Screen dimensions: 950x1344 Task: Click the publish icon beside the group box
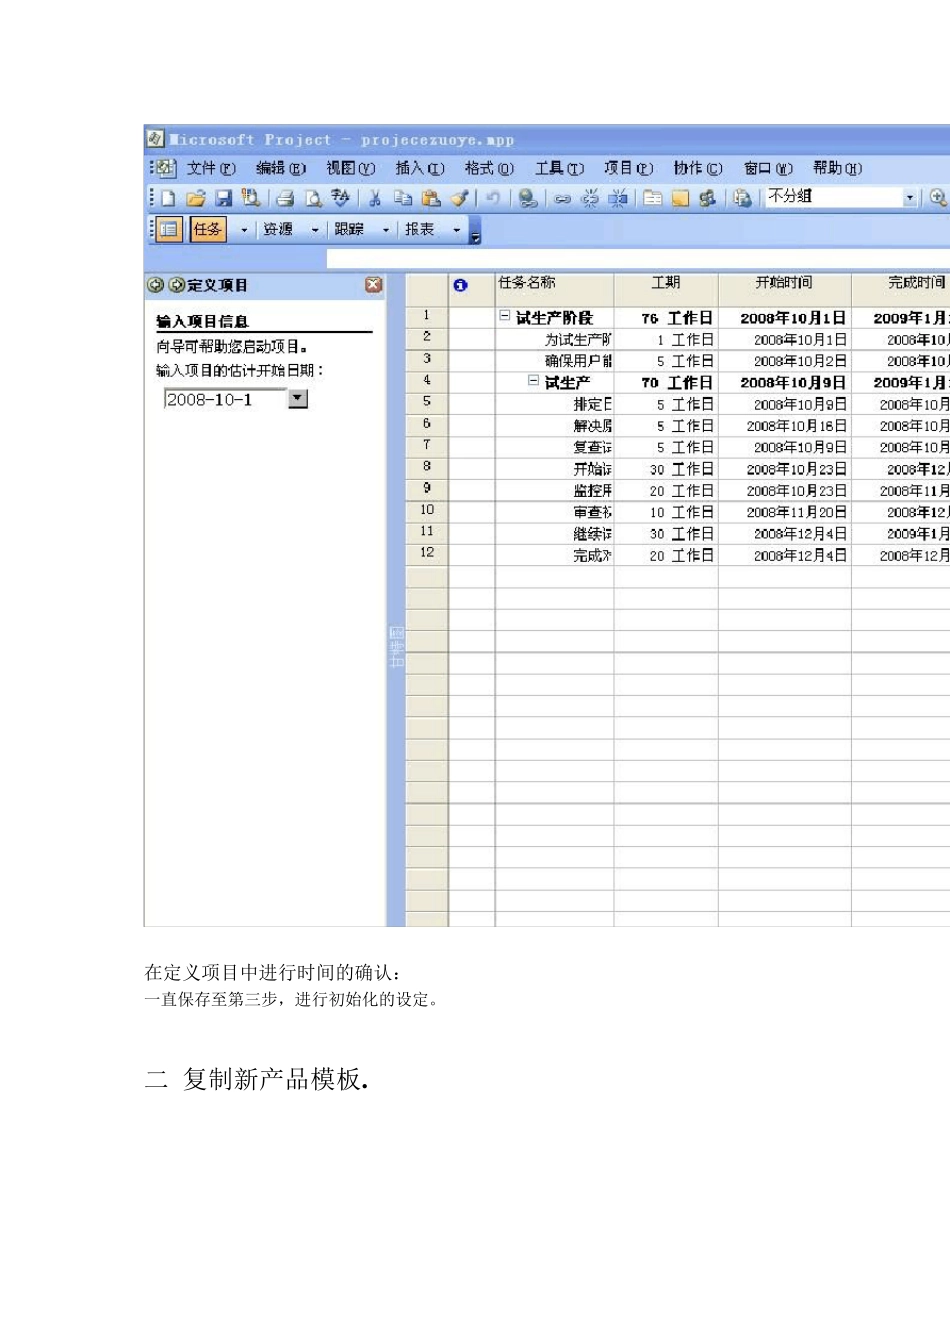click(742, 198)
